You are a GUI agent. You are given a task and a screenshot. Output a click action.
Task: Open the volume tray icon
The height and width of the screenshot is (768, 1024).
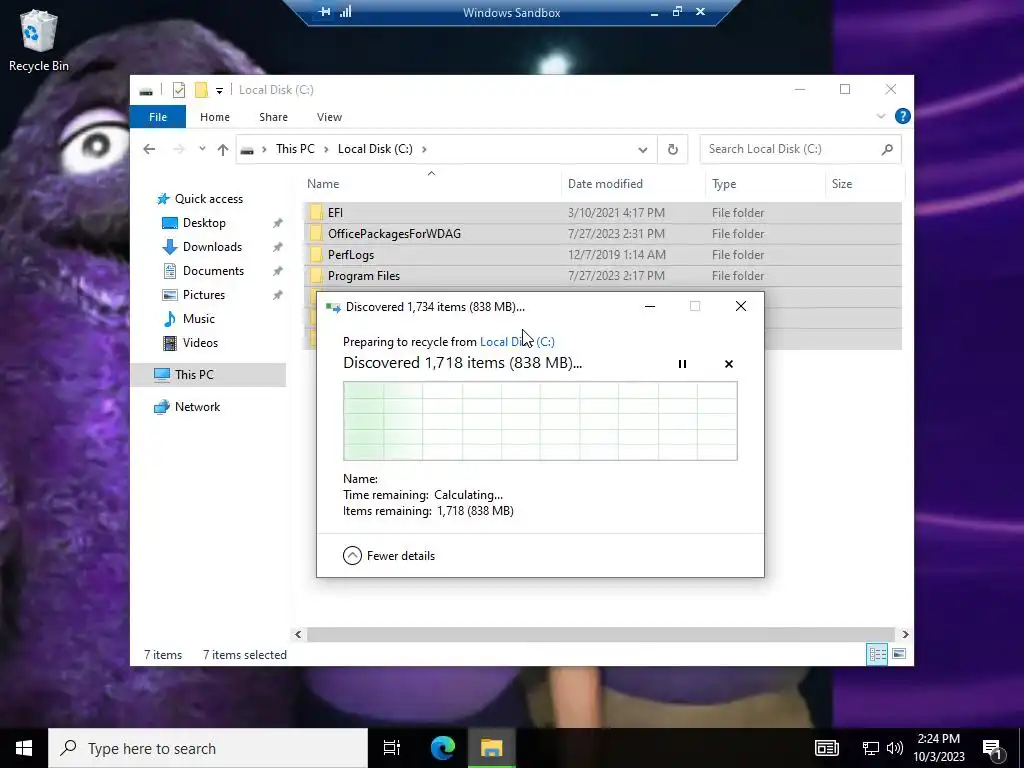pyautogui.click(x=895, y=748)
